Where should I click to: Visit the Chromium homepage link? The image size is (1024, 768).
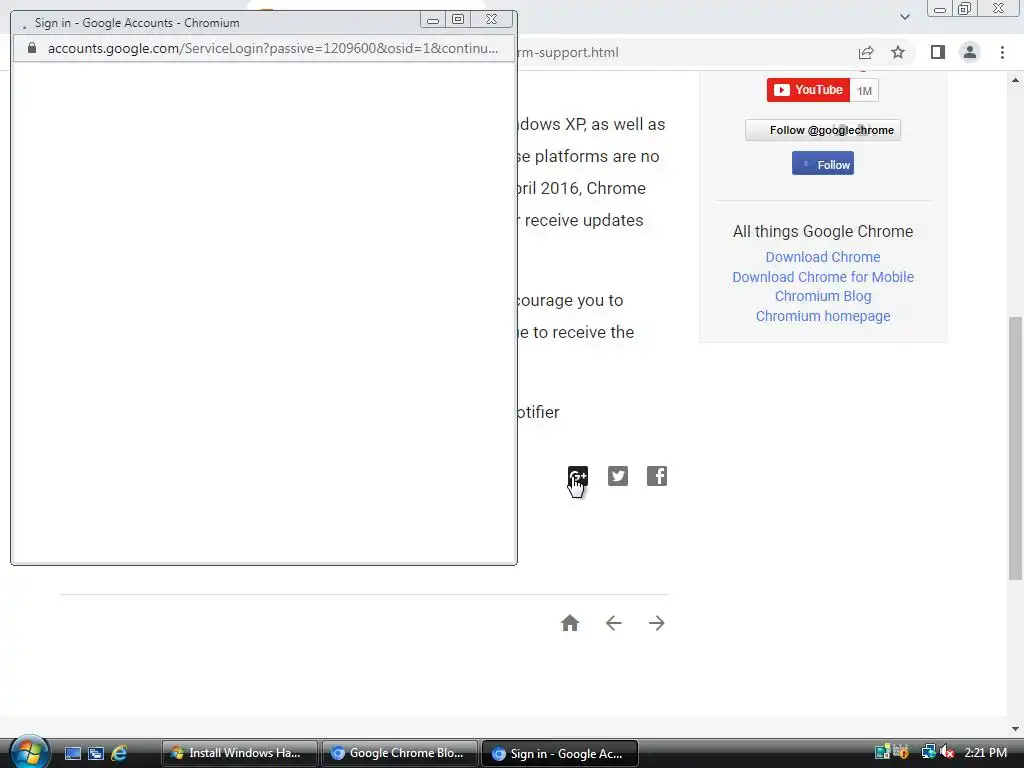pos(823,316)
